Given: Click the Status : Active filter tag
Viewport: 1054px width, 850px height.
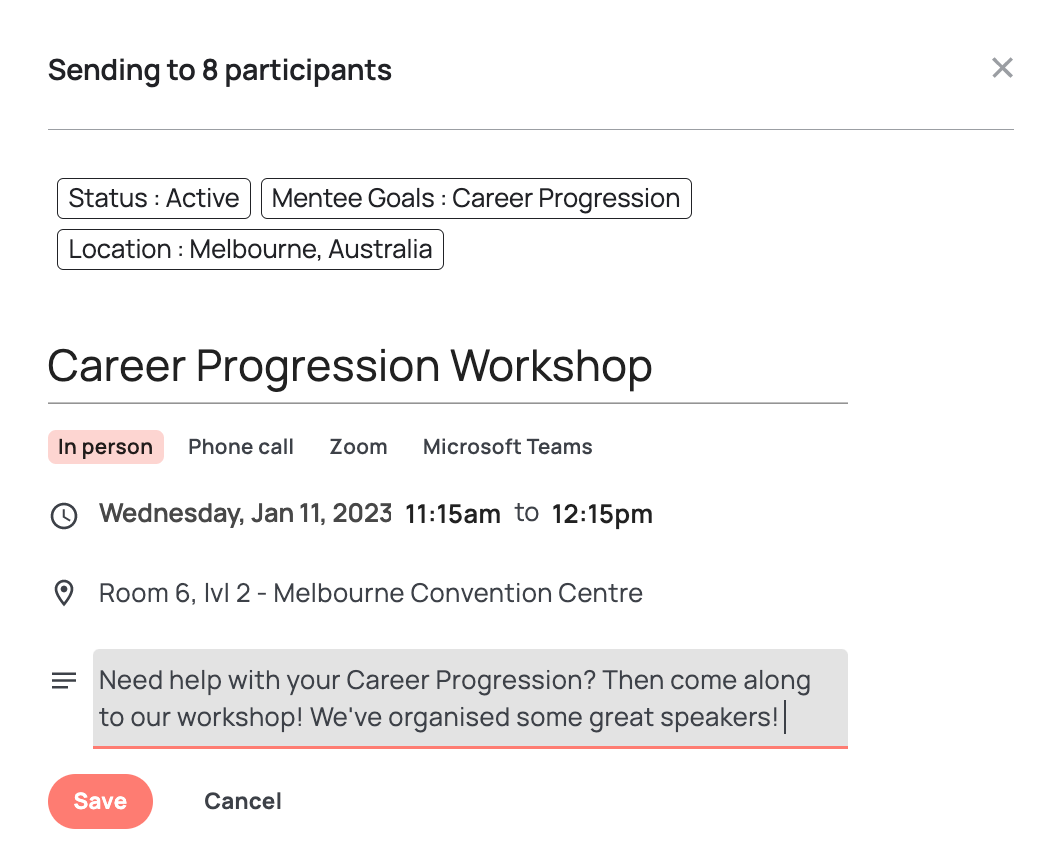Looking at the screenshot, I should pos(154,198).
